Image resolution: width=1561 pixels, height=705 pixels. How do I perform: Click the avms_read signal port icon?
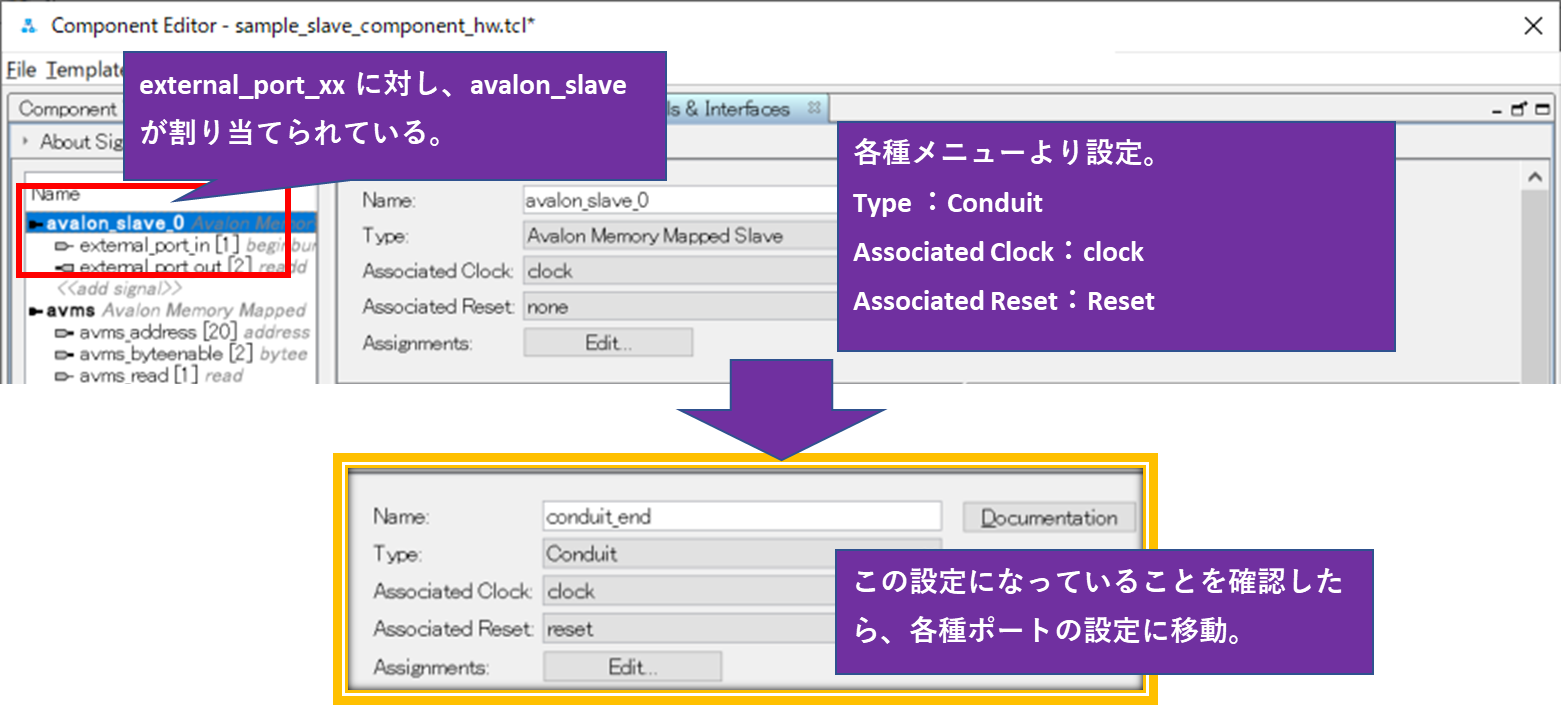point(63,375)
